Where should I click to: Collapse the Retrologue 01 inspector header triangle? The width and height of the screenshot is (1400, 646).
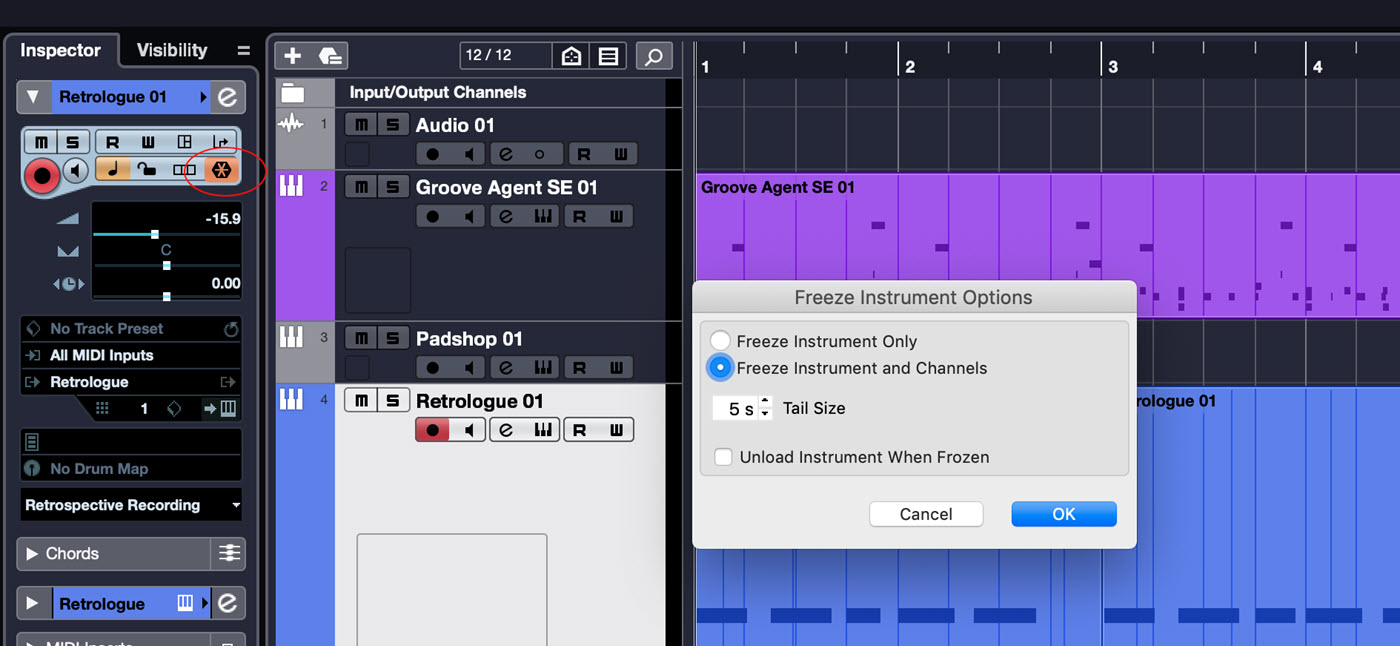(34, 97)
